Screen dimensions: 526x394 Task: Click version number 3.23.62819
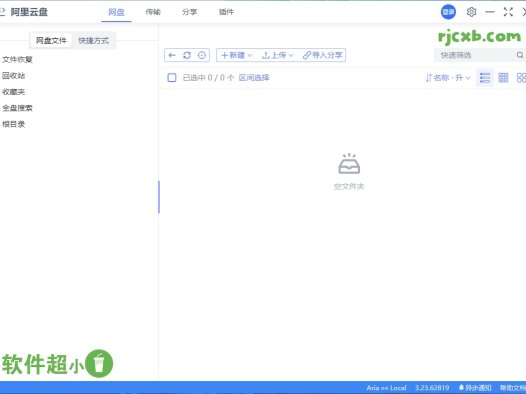tap(432, 388)
